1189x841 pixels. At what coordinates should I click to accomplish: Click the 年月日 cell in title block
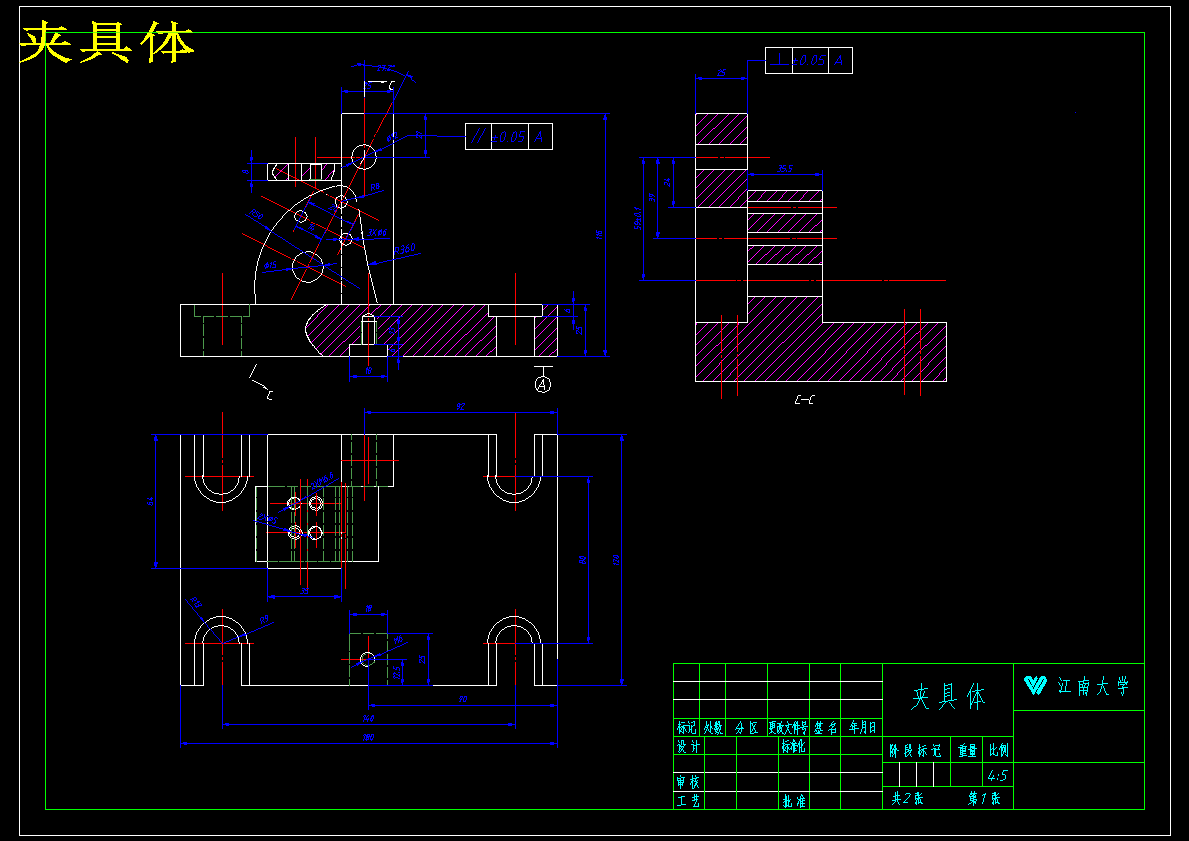click(x=862, y=728)
